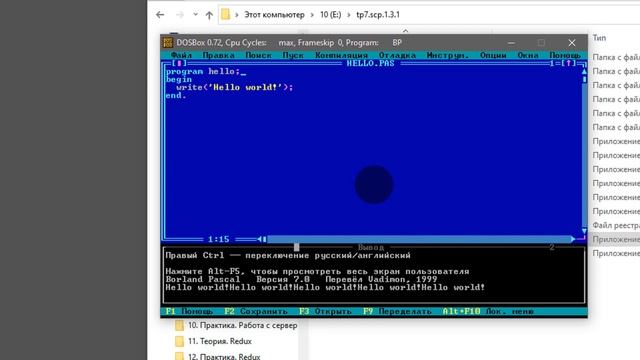Click the editor horizontal scrollbar left arrow
This screenshot has height=360, width=640.
259,239
